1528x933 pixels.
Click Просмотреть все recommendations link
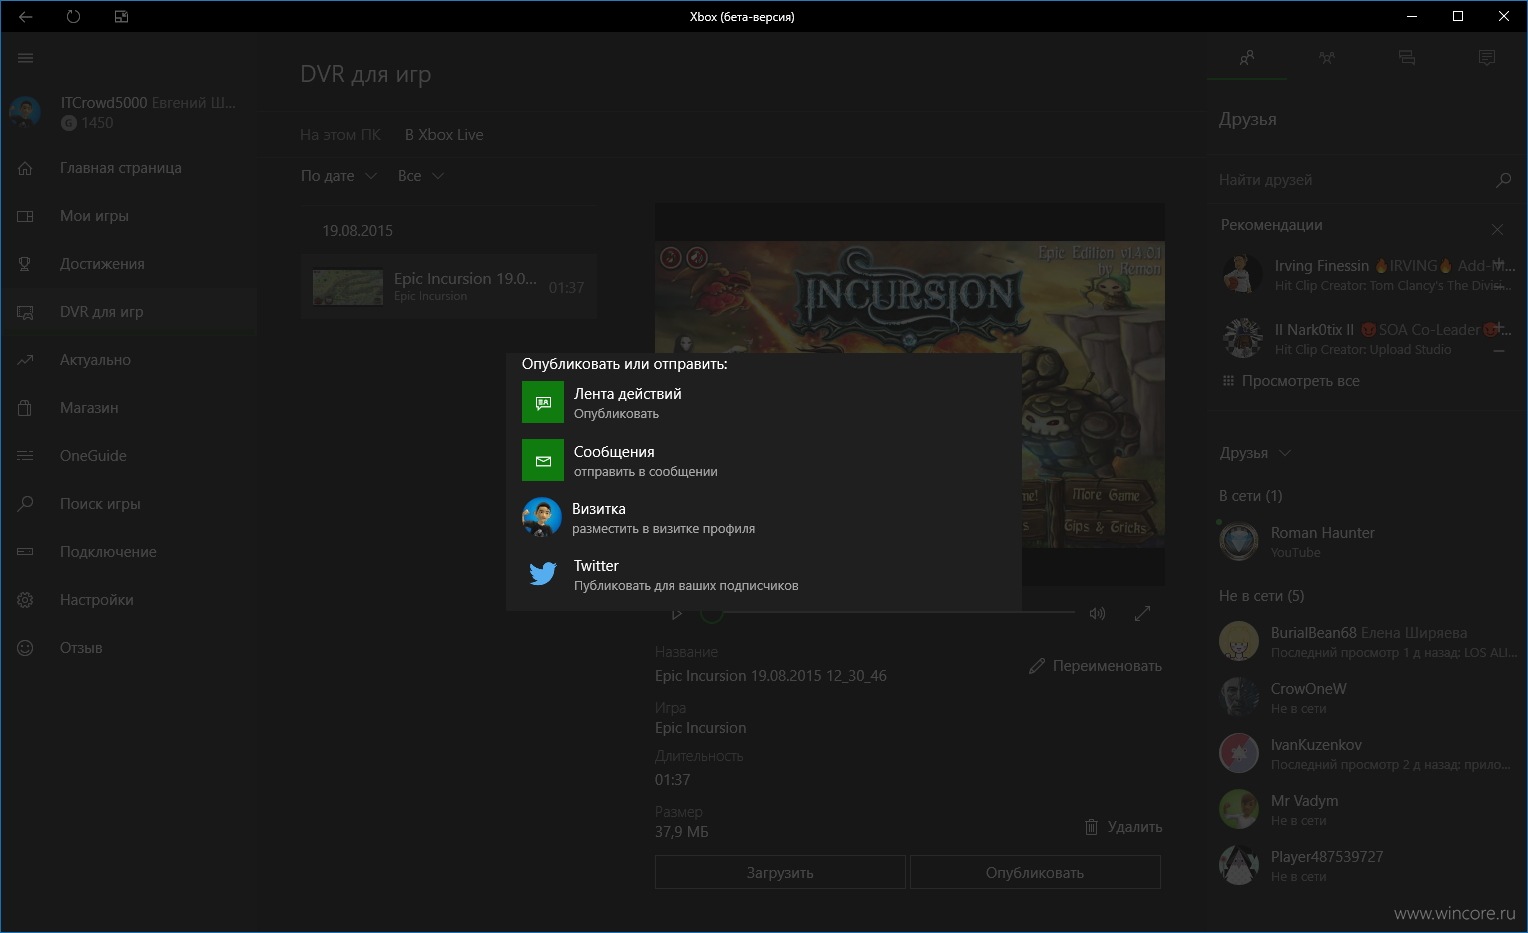pos(1291,381)
